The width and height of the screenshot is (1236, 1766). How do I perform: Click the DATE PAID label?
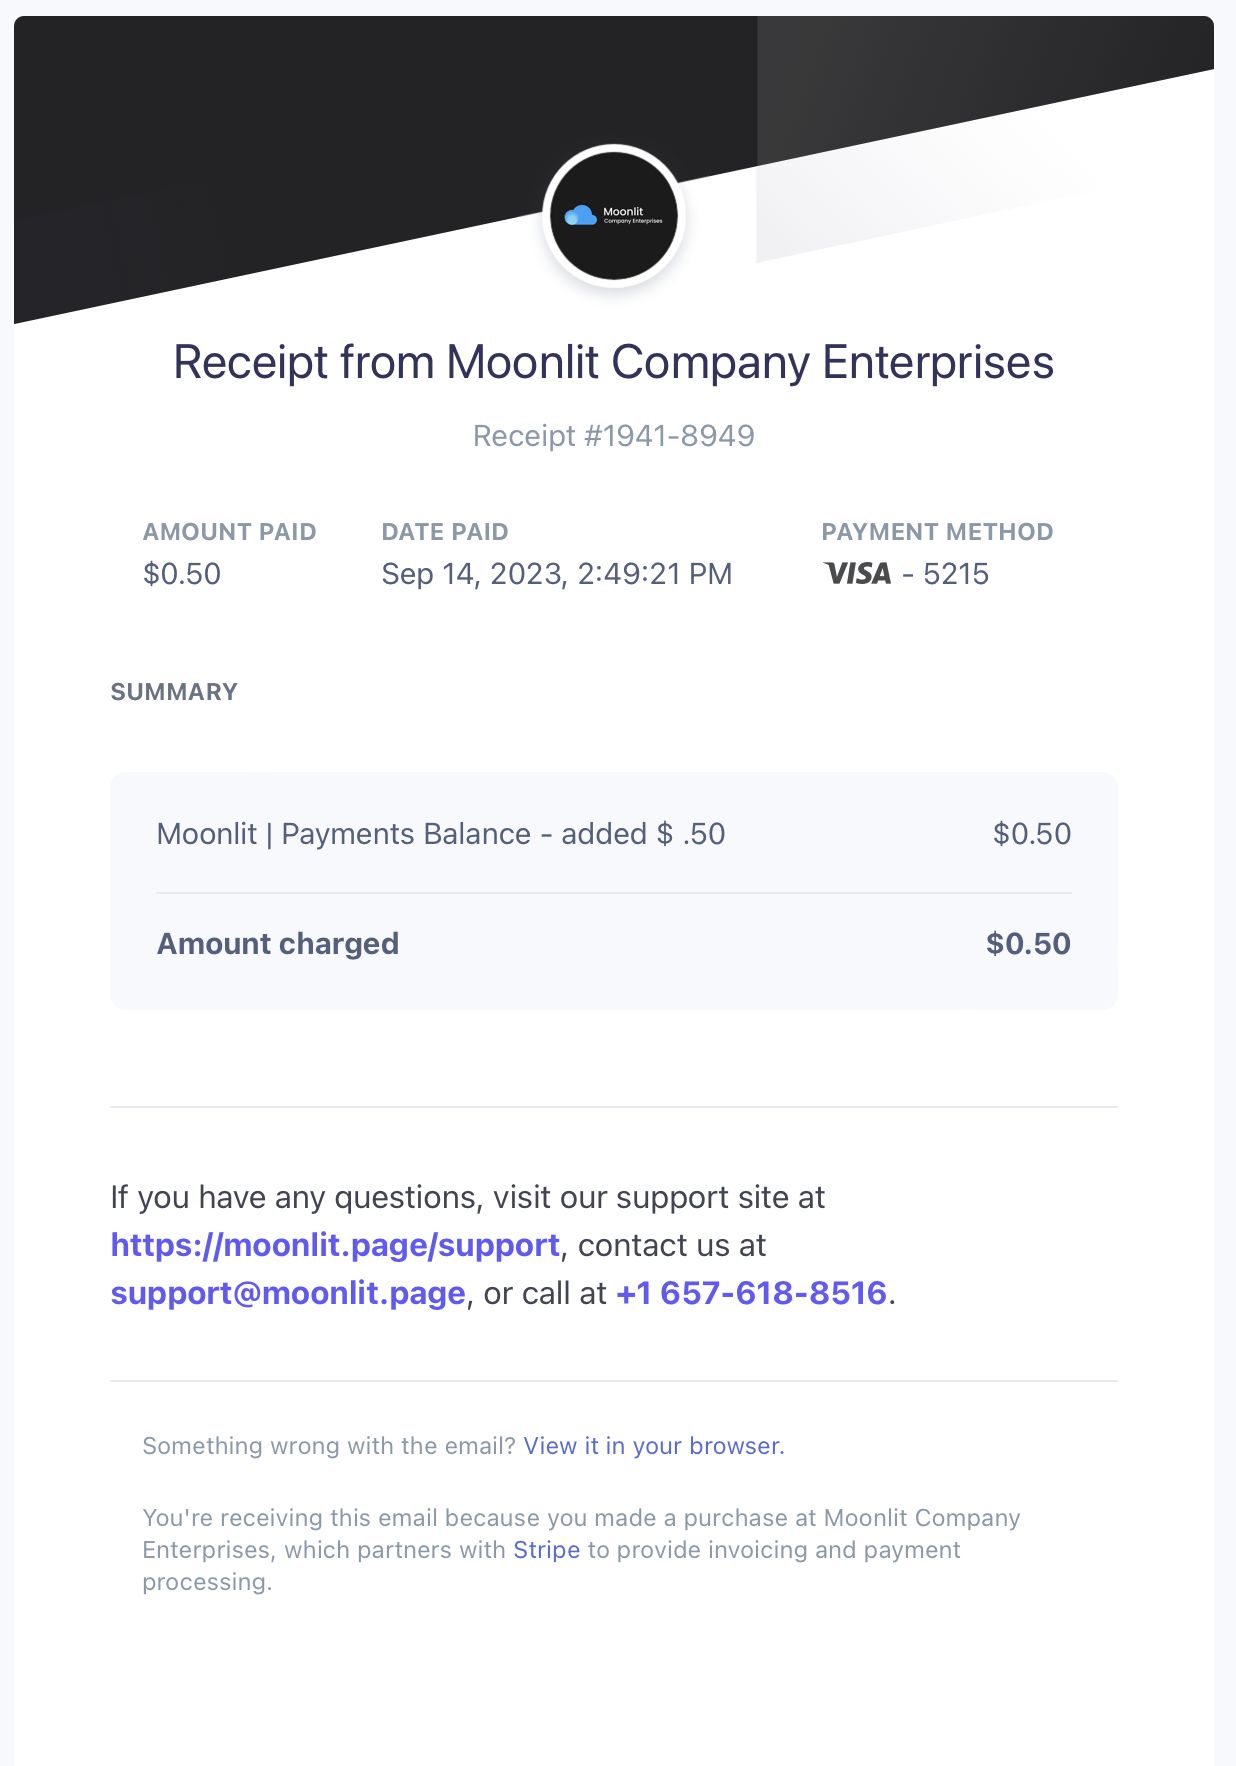point(445,532)
